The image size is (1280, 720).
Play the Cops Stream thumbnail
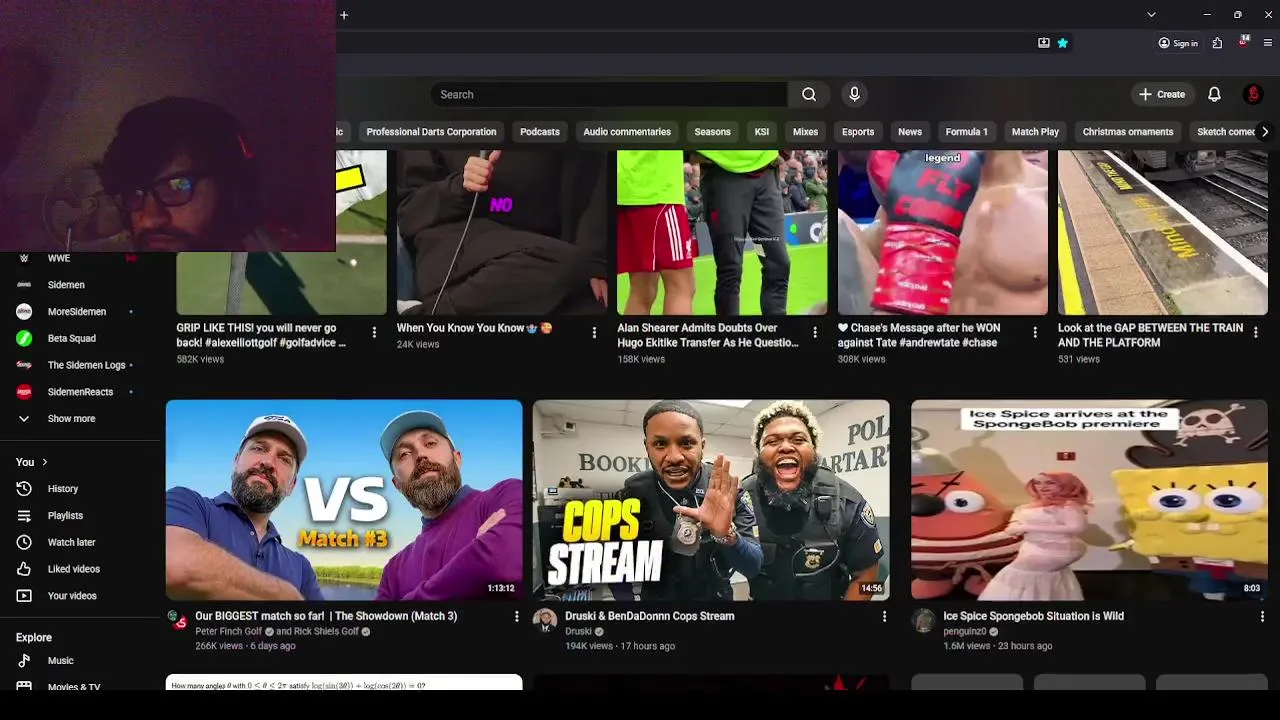pos(711,500)
